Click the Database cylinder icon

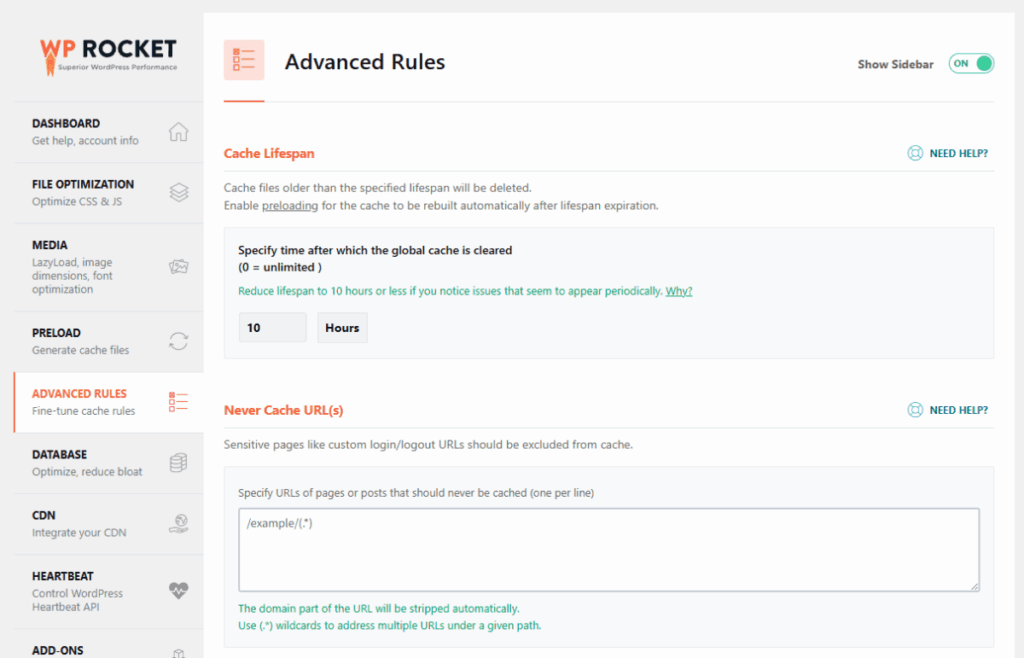click(178, 463)
